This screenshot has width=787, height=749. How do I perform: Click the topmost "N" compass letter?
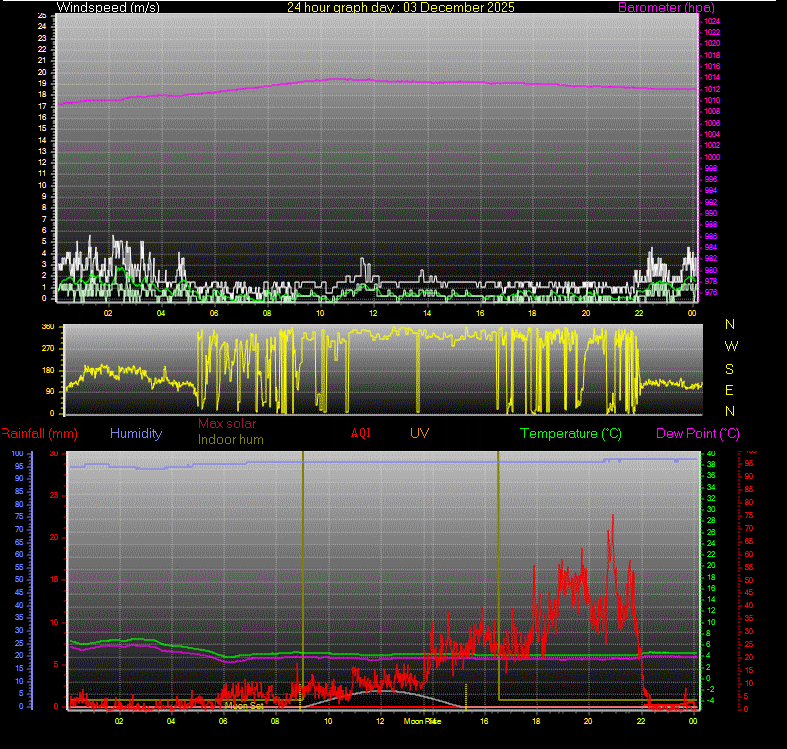coord(730,324)
